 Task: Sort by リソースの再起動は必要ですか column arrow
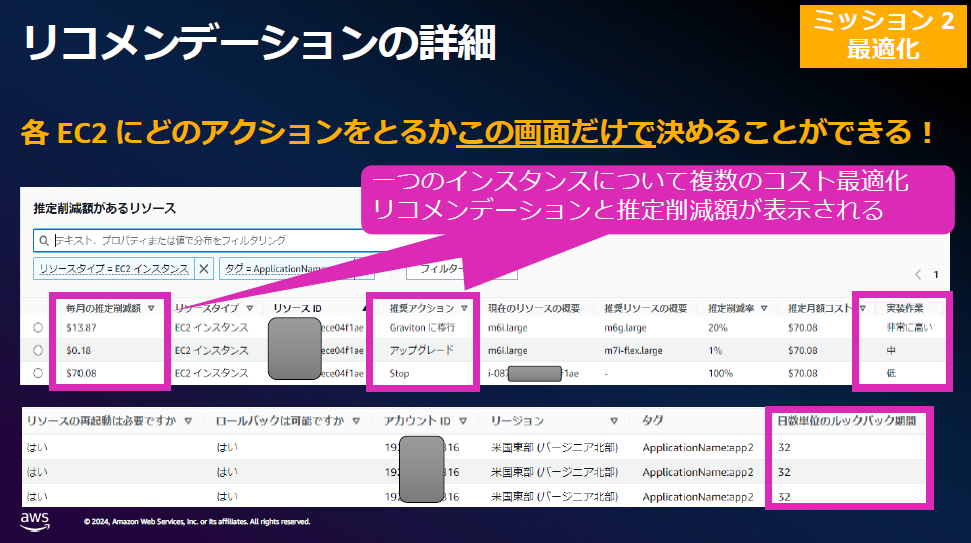coord(188,421)
